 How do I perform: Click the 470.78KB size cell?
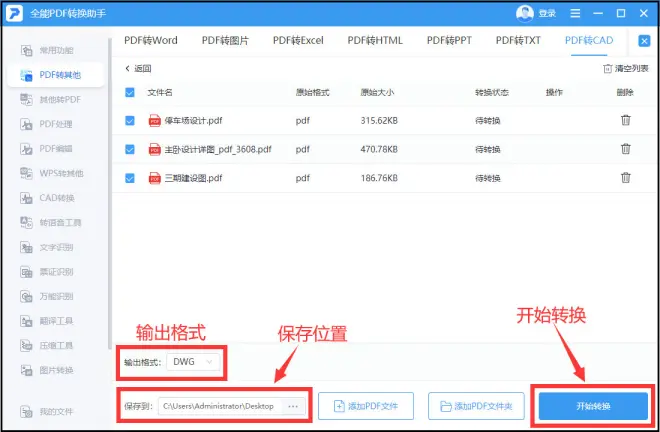click(379, 149)
